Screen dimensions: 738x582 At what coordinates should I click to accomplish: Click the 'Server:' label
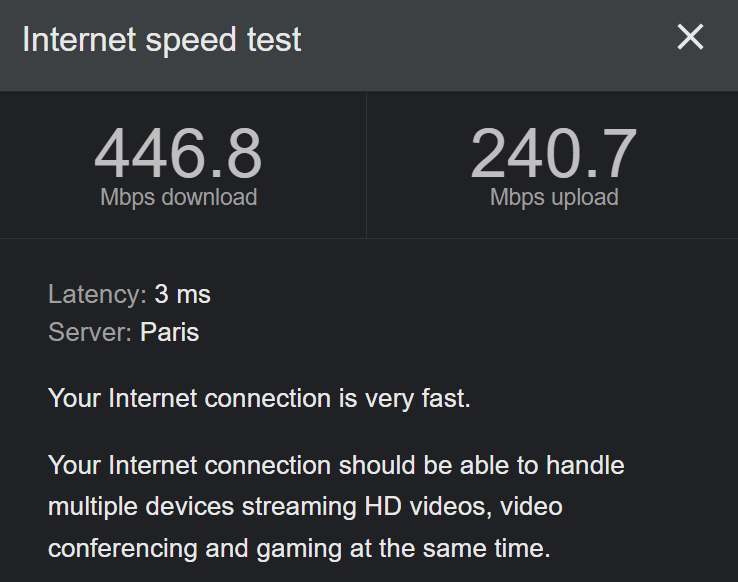90,332
